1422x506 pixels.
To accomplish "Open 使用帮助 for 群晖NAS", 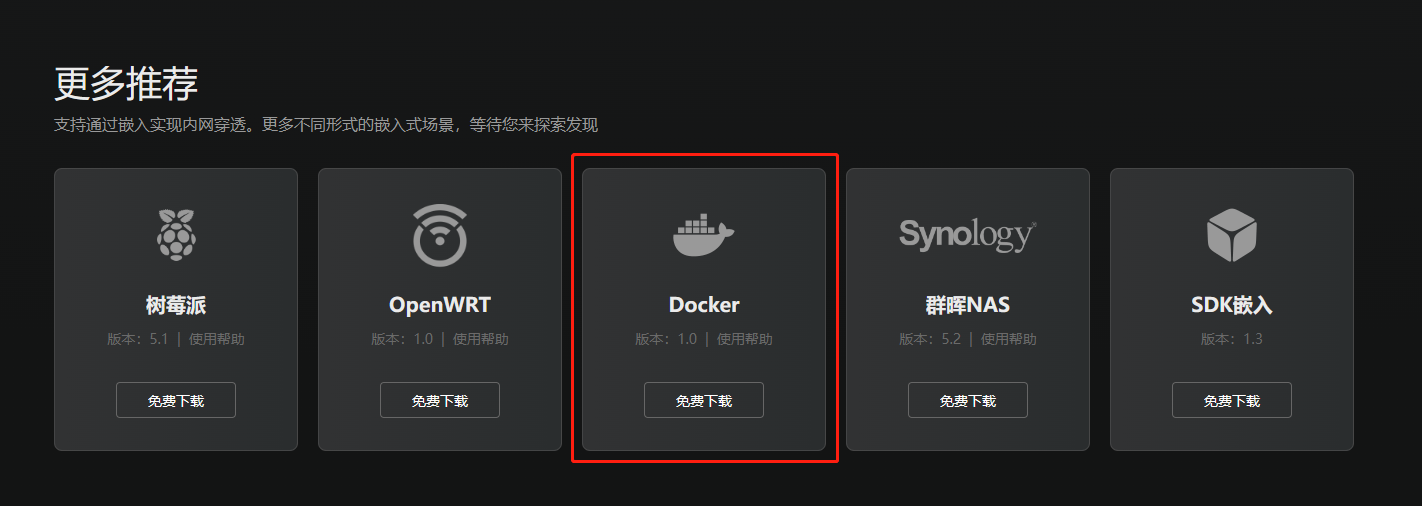I will (1009, 339).
